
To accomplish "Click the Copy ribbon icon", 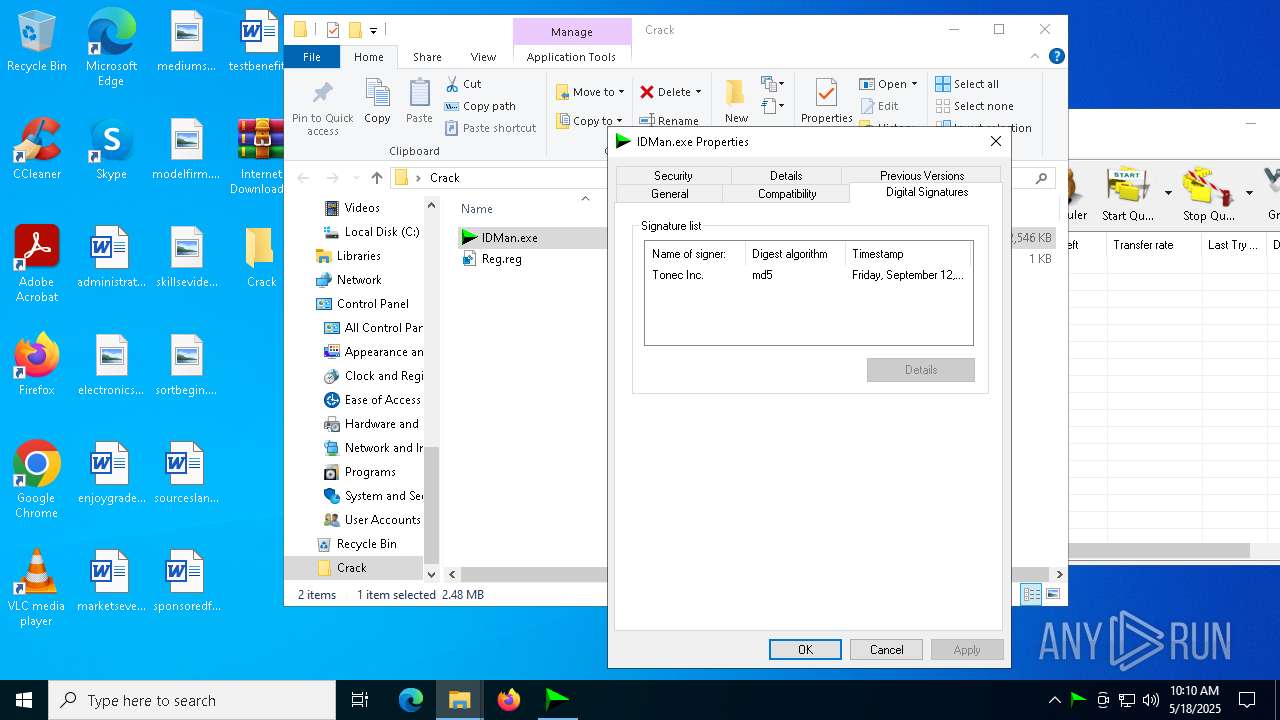I will pos(377,101).
